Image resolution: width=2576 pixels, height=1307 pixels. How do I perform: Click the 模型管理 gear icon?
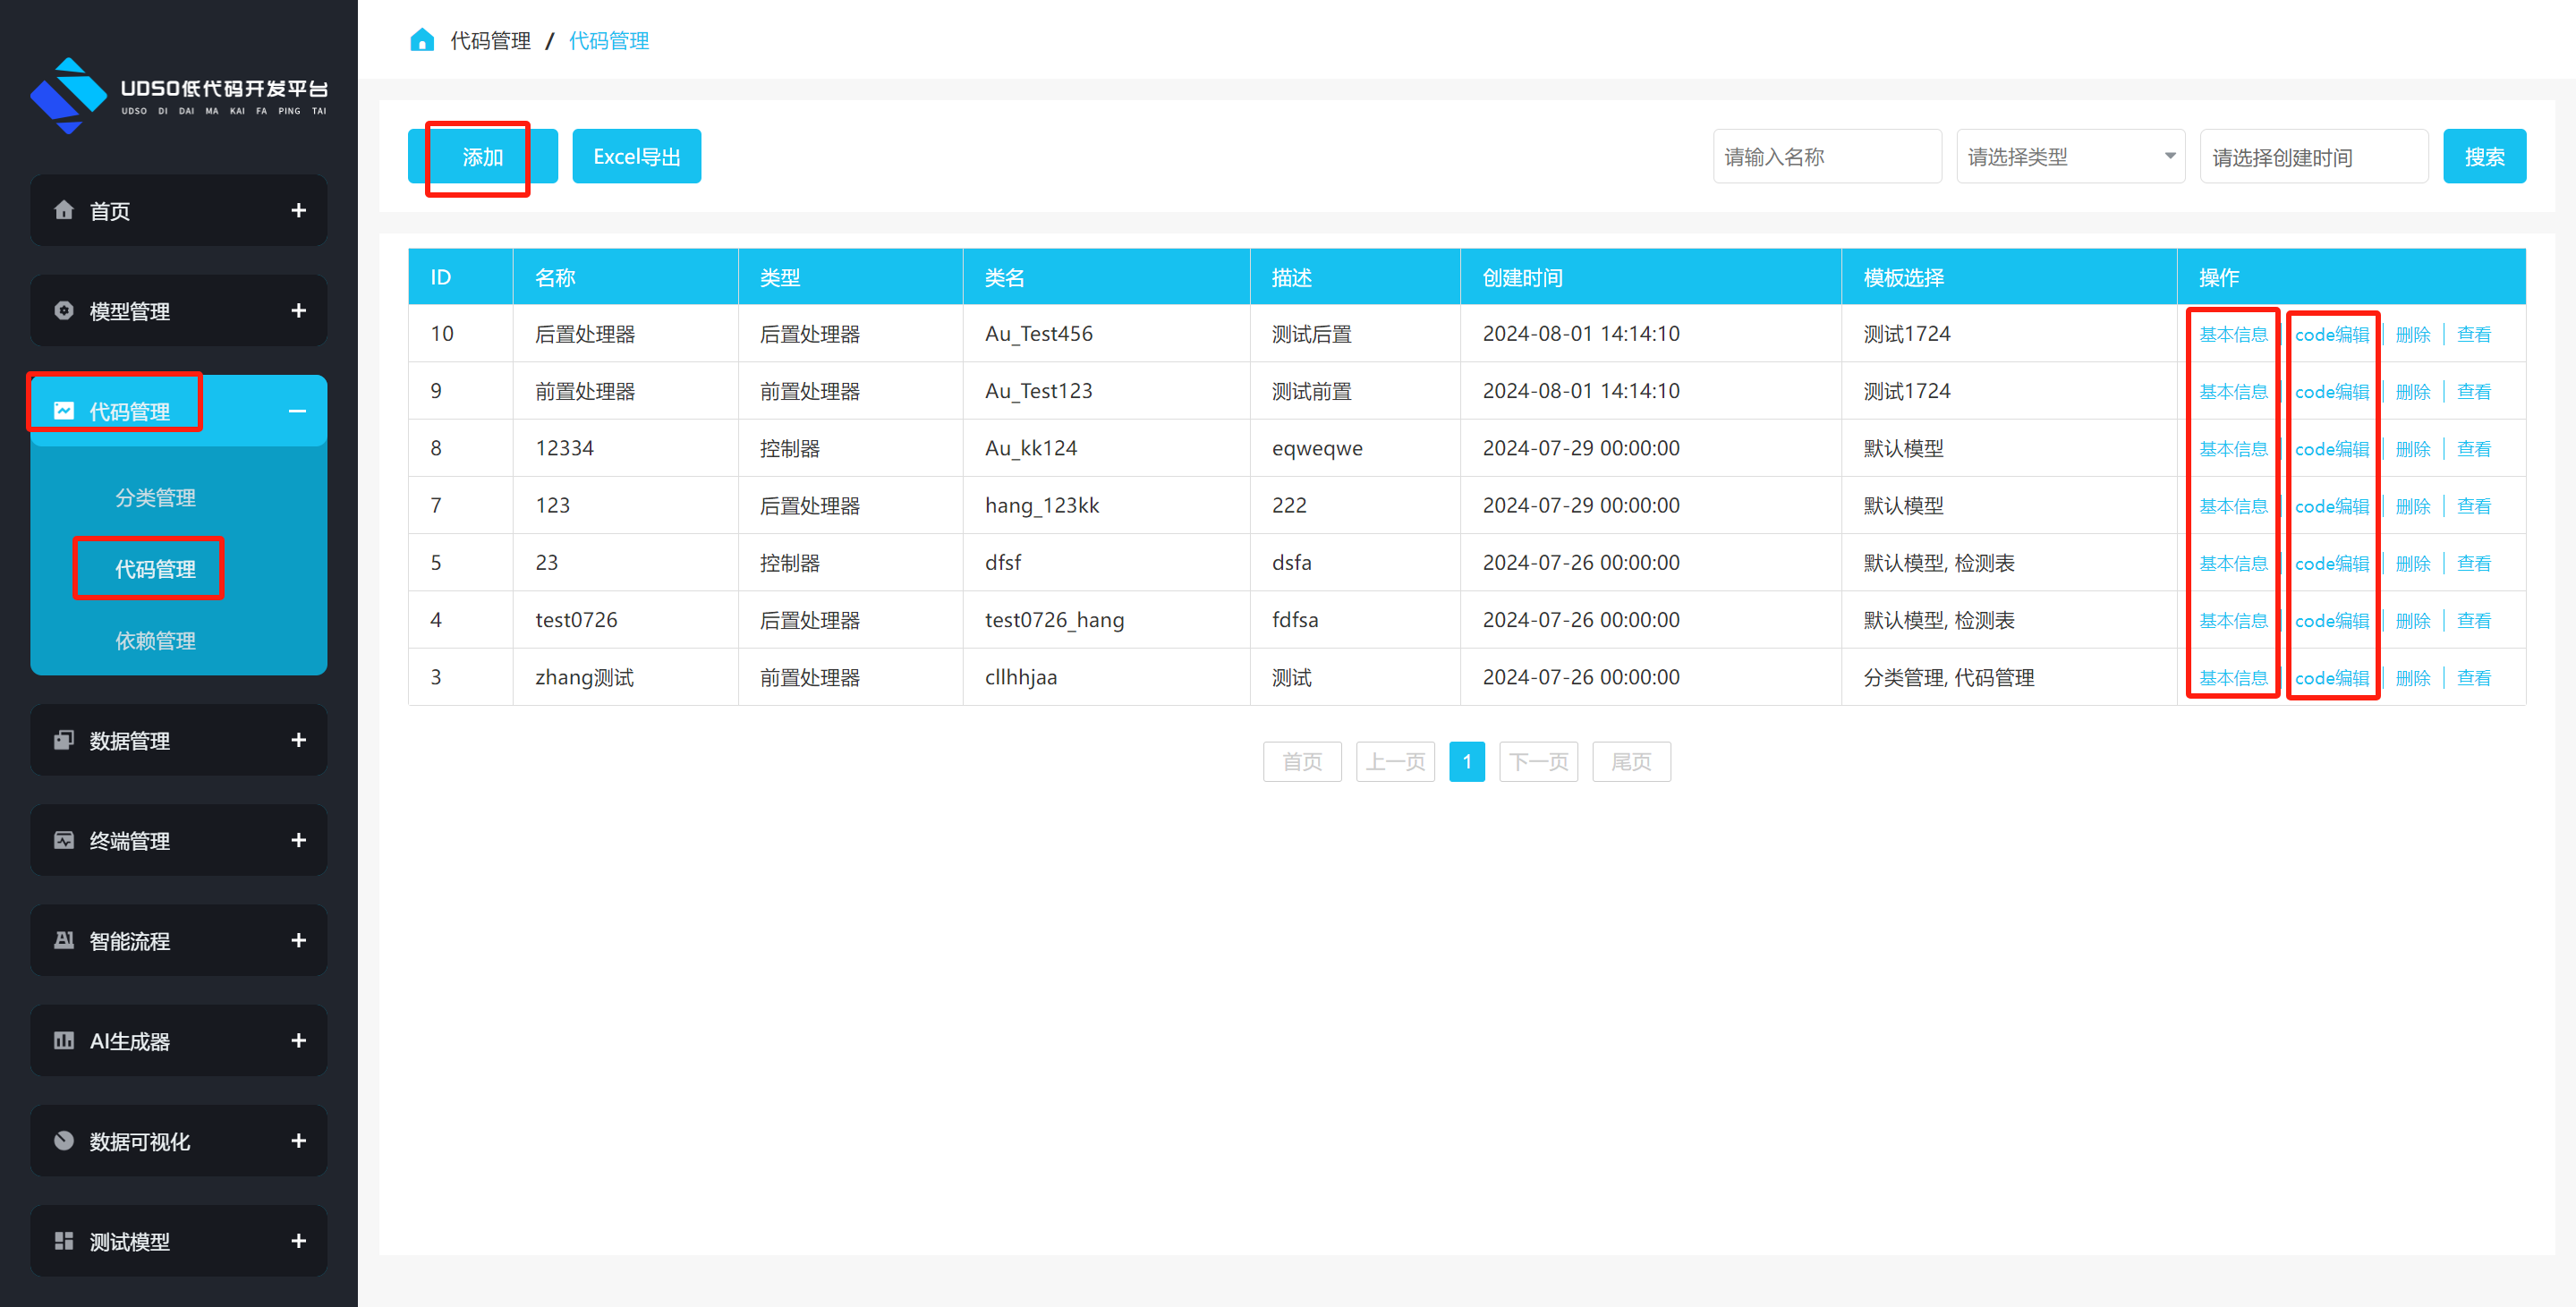pos(64,311)
